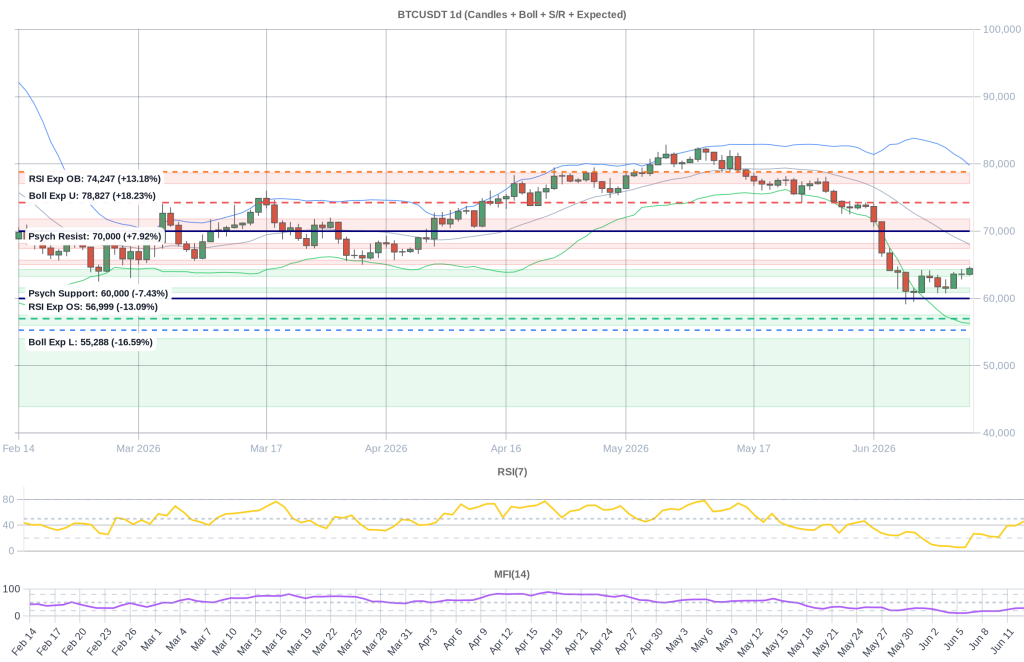
Task: Select the rotated "May 21" date label
Action: click(825, 642)
